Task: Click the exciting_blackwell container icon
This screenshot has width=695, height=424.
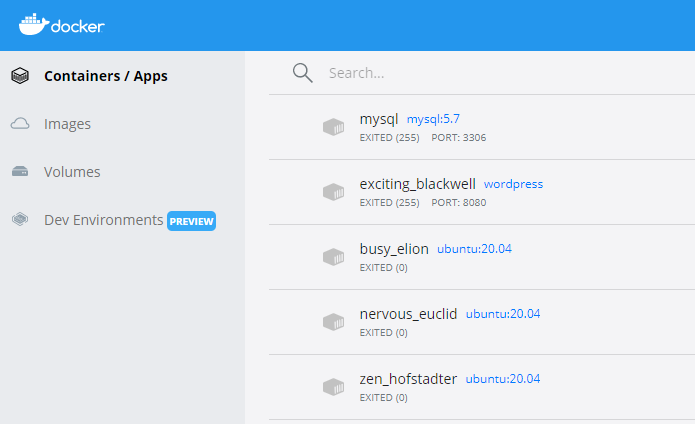Action: [x=333, y=192]
